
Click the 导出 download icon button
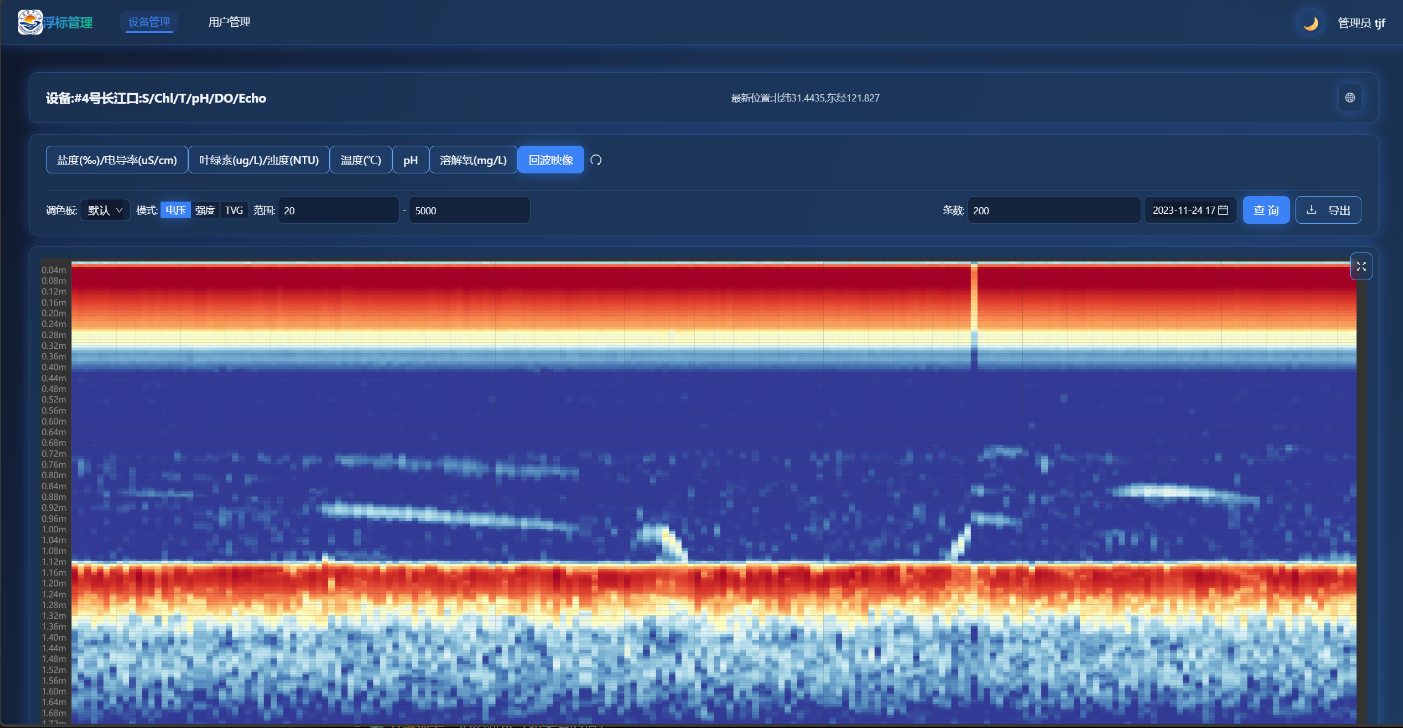coord(1328,210)
